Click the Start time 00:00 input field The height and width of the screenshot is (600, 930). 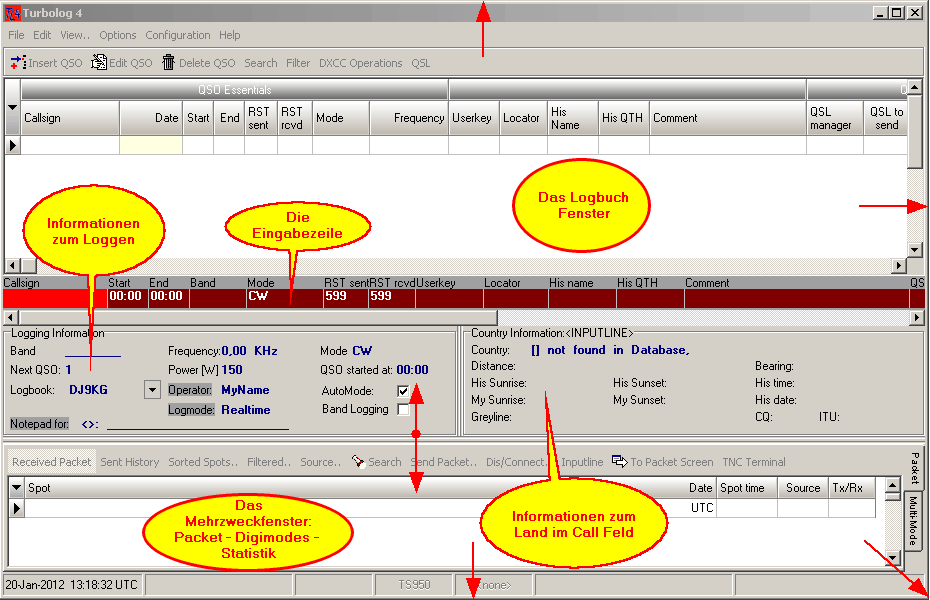128,298
